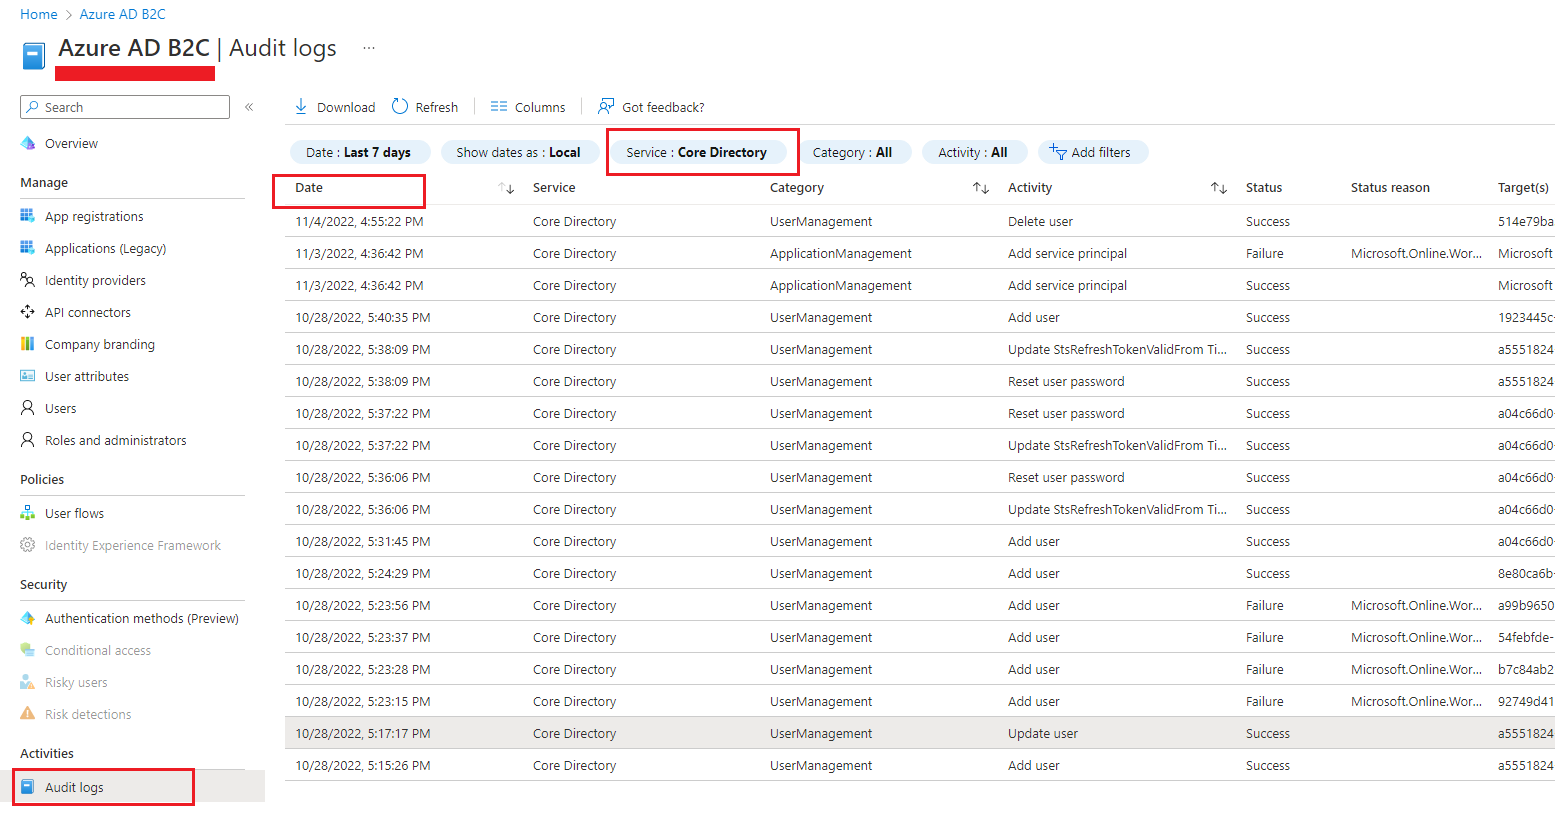1555x836 pixels.
Task: Click the Service column header
Action: point(554,187)
